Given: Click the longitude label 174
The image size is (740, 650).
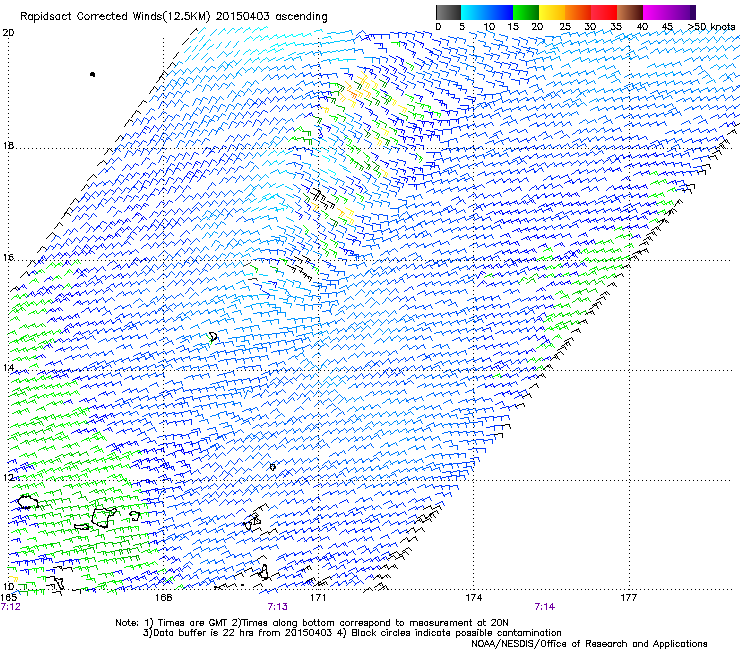Looking at the screenshot, I should [x=473, y=598].
